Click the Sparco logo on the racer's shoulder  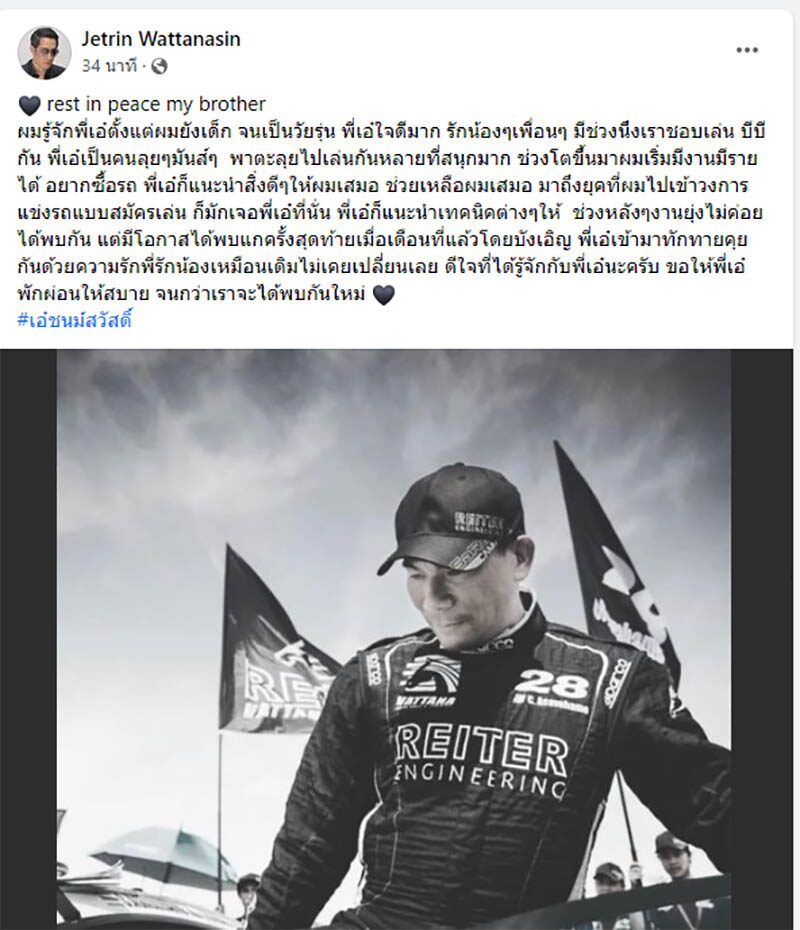tap(619, 682)
